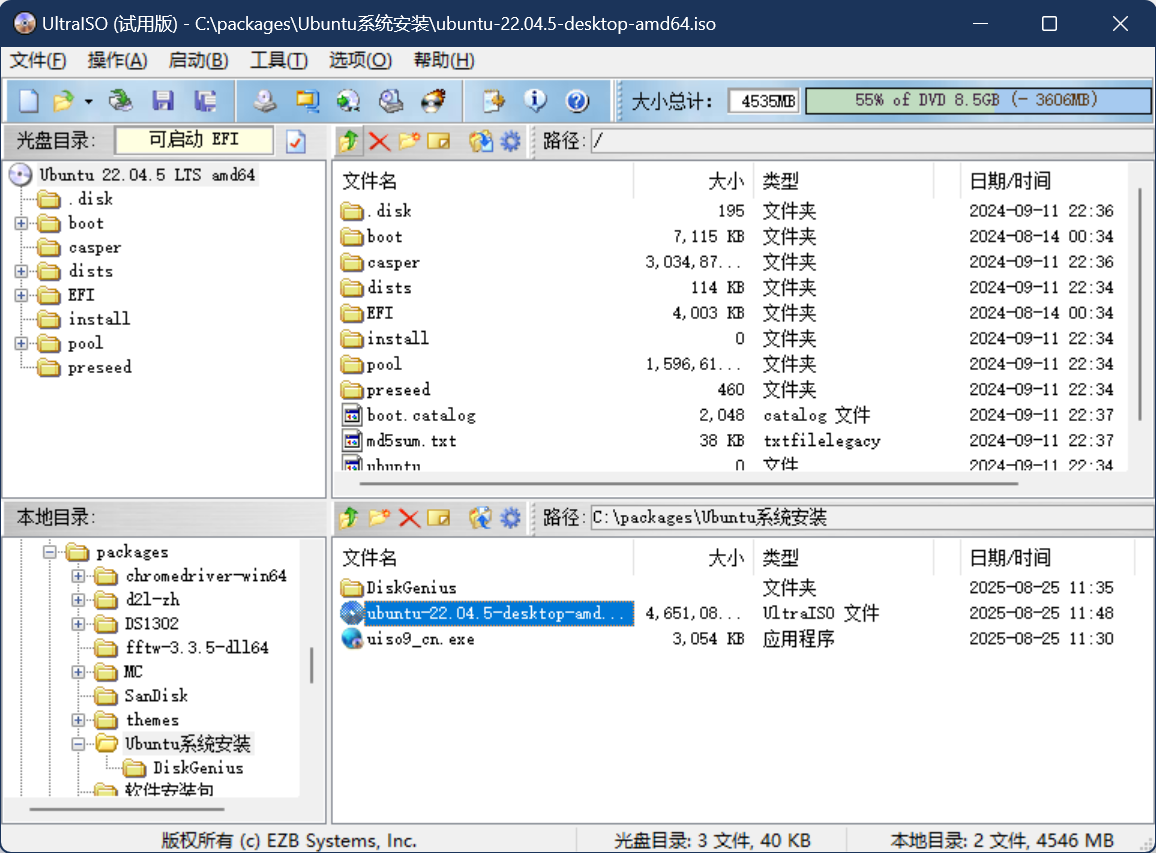Open the 启动(B) menu
Viewport: 1156px width, 853px height.
coord(198,60)
